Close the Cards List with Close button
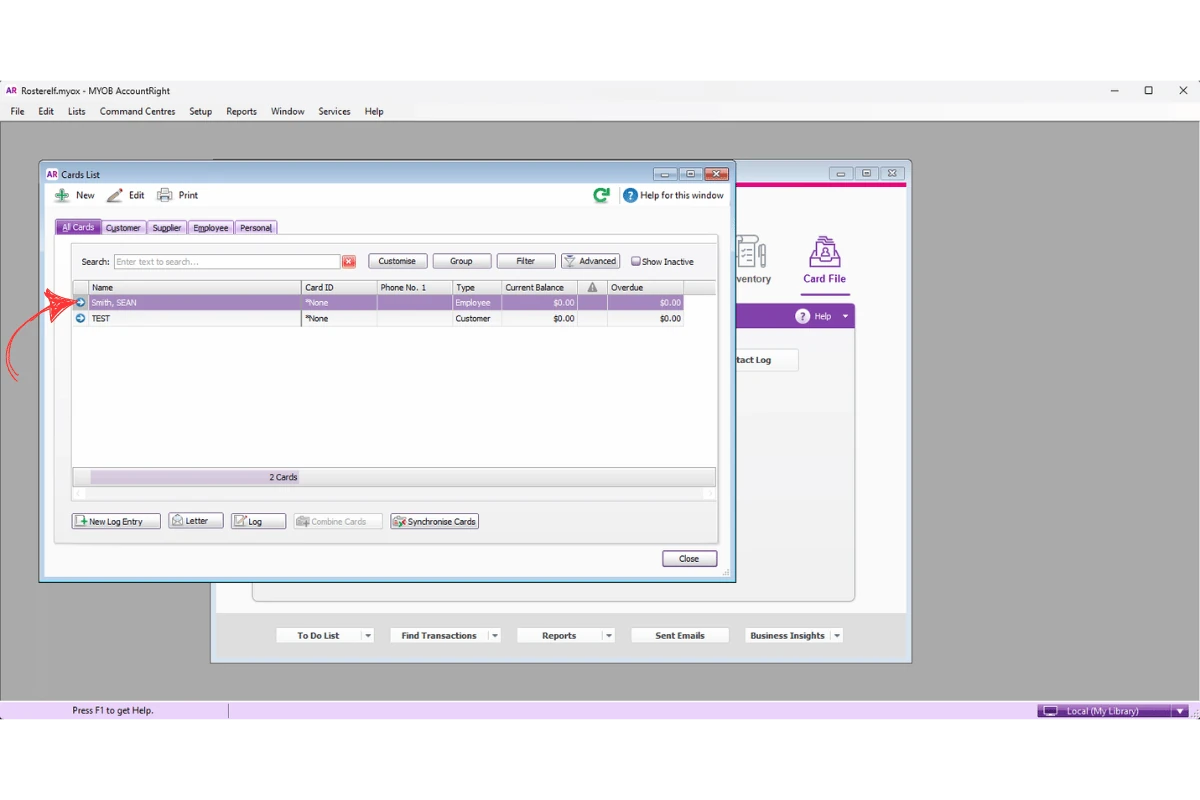This screenshot has height=800, width=1200. [689, 559]
